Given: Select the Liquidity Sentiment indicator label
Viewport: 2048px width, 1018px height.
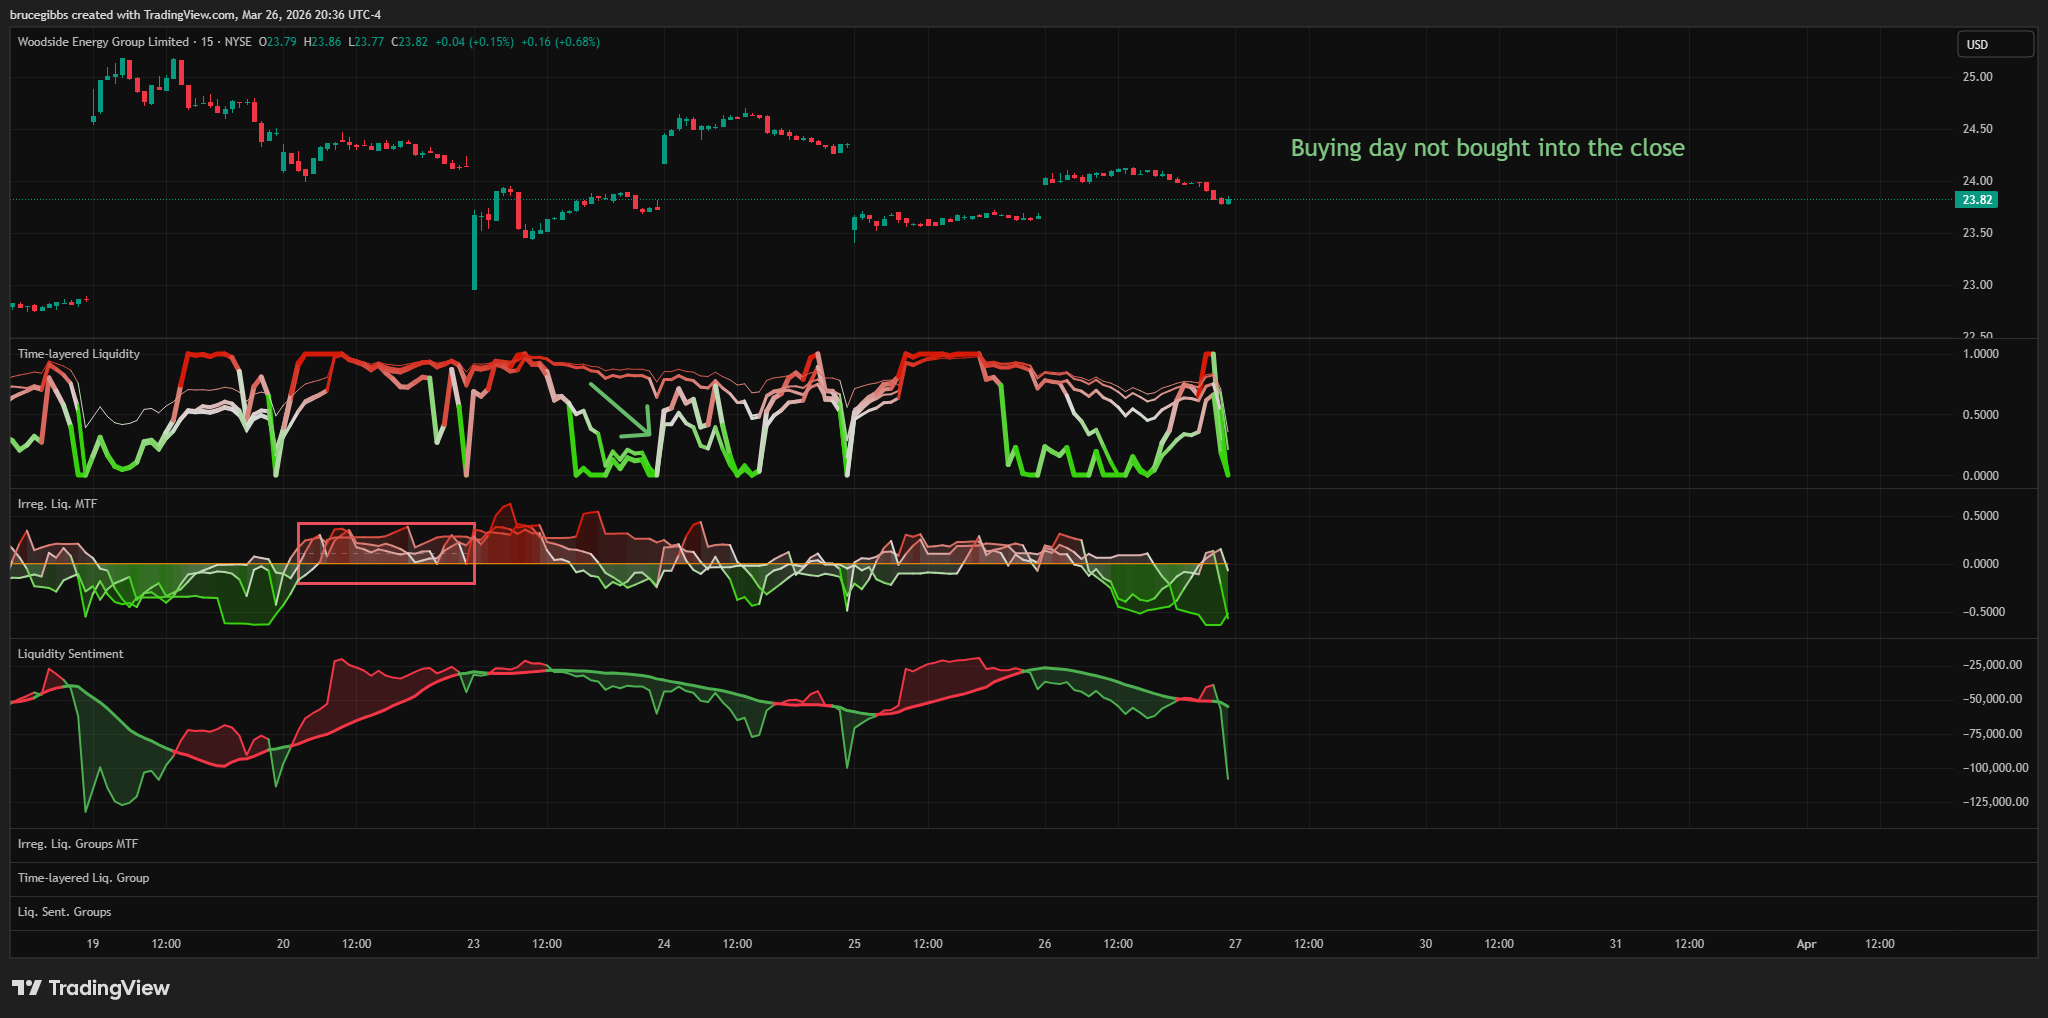Looking at the screenshot, I should tap(71, 654).
